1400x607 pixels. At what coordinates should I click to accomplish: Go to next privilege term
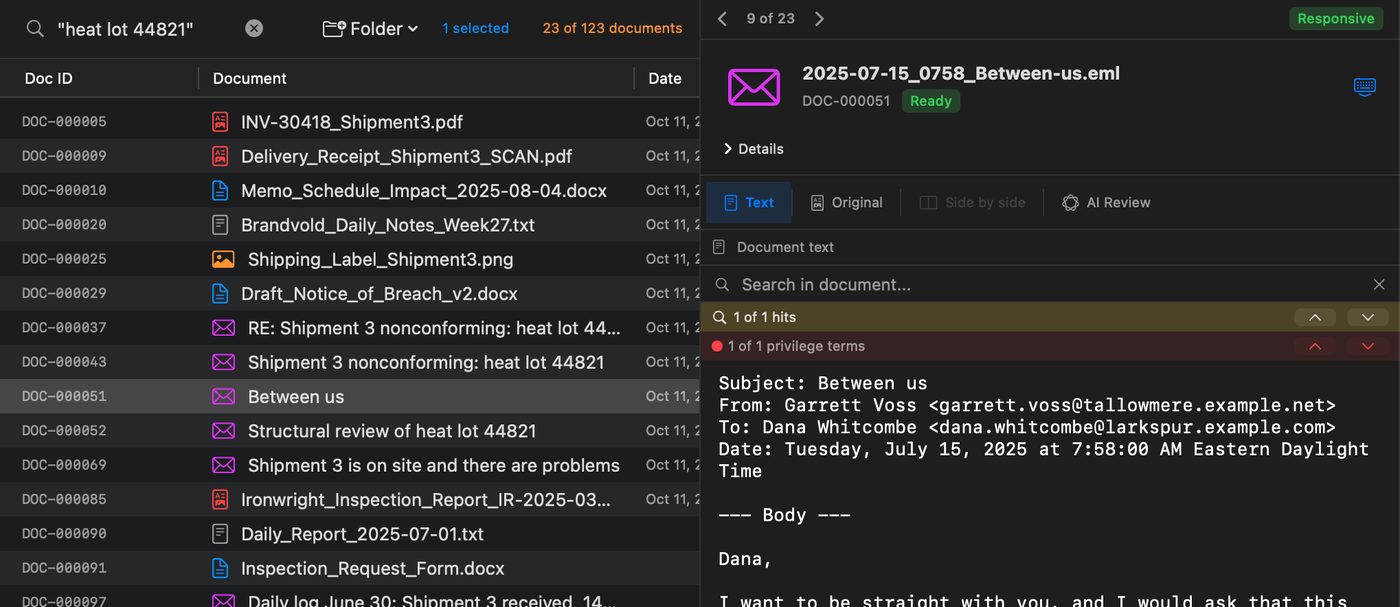1367,346
